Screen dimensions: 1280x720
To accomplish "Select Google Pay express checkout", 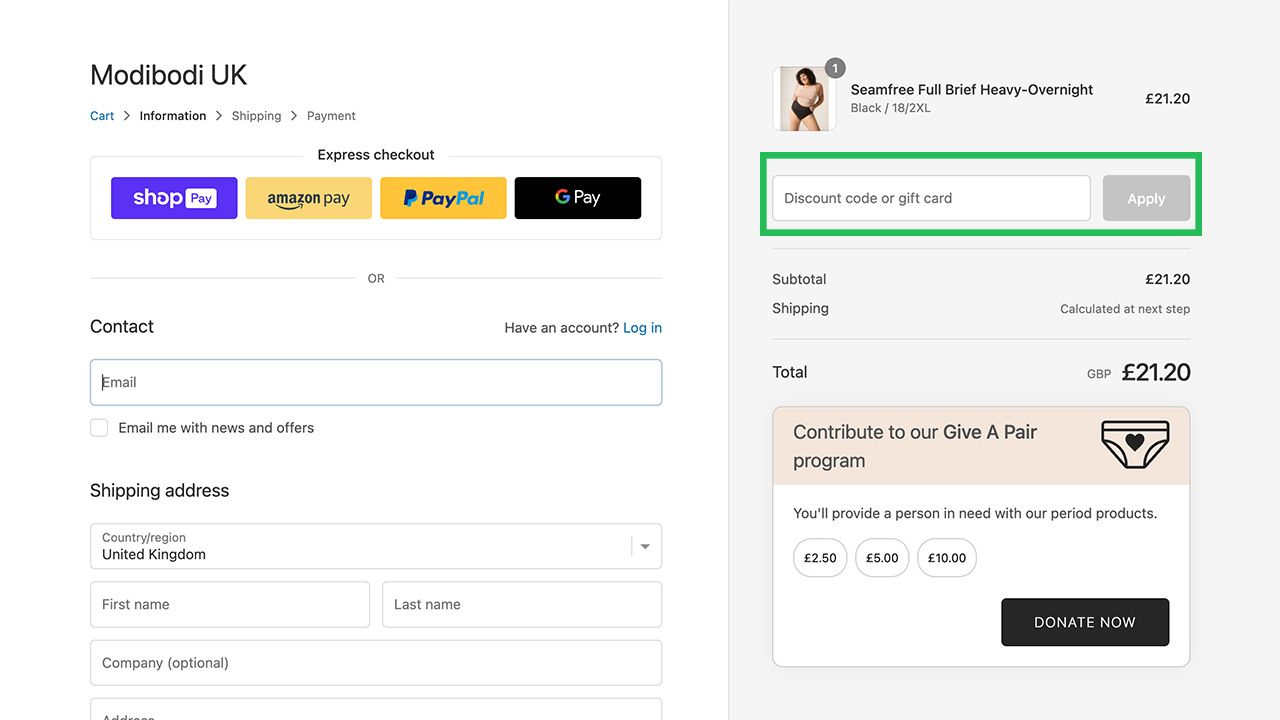I will (x=578, y=198).
